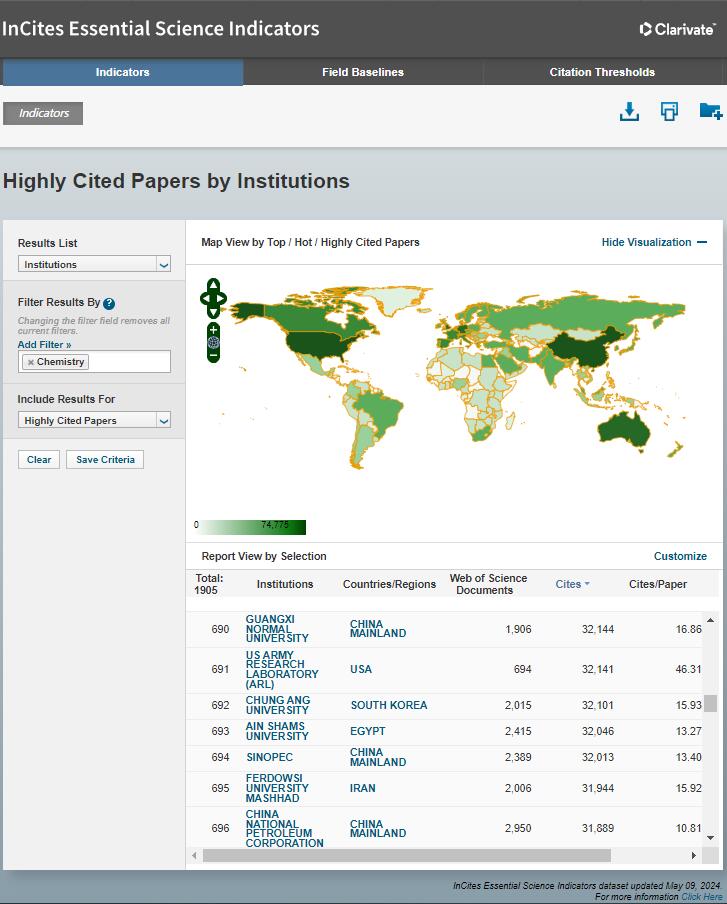Click the Countries/Regions column header
The image size is (727, 904).
[389, 584]
